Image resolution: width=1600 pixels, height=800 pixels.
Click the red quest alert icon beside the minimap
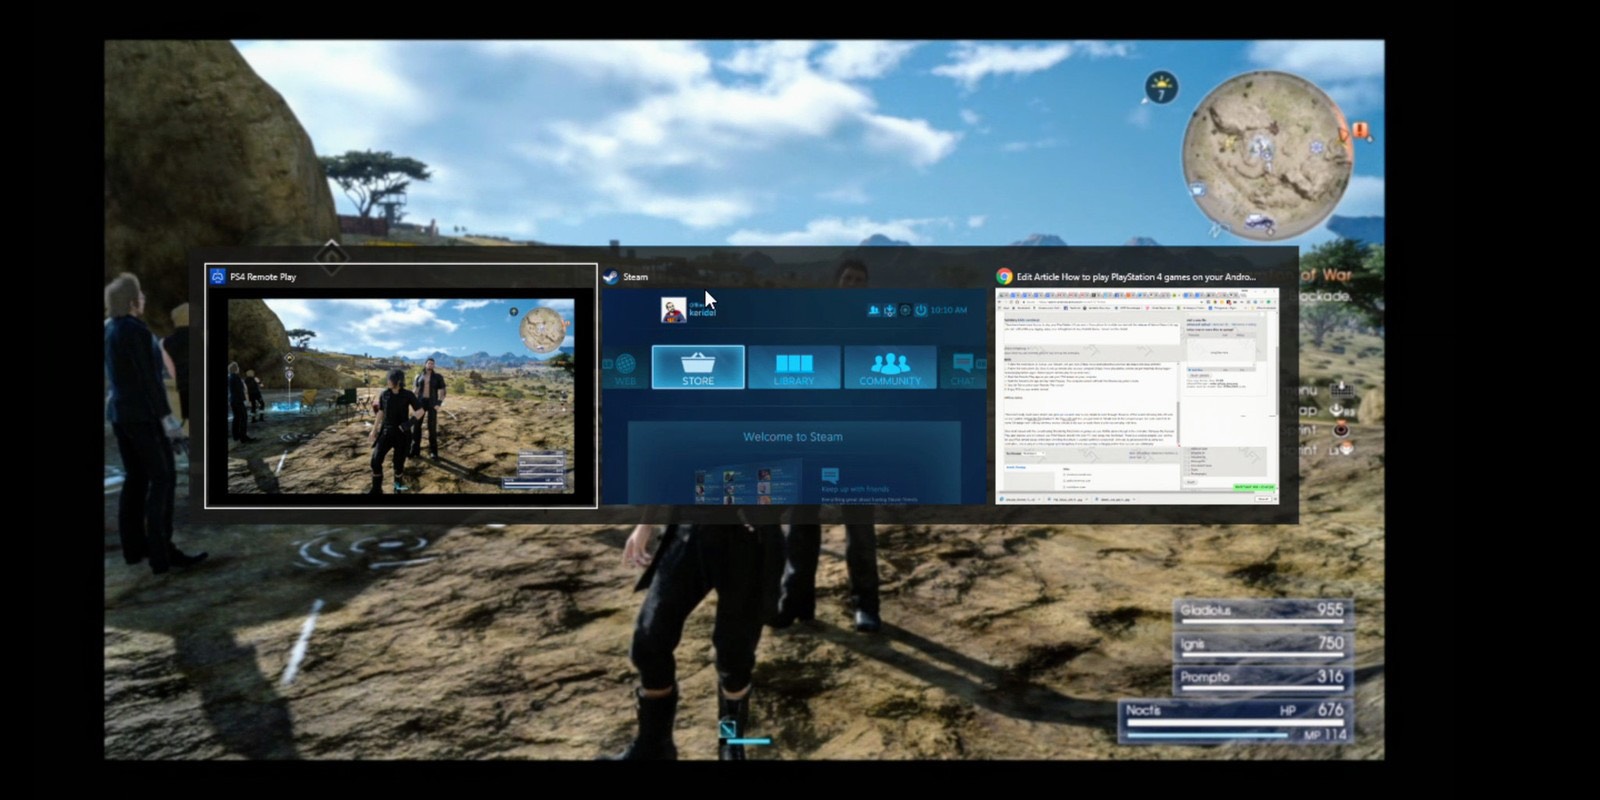(1361, 131)
